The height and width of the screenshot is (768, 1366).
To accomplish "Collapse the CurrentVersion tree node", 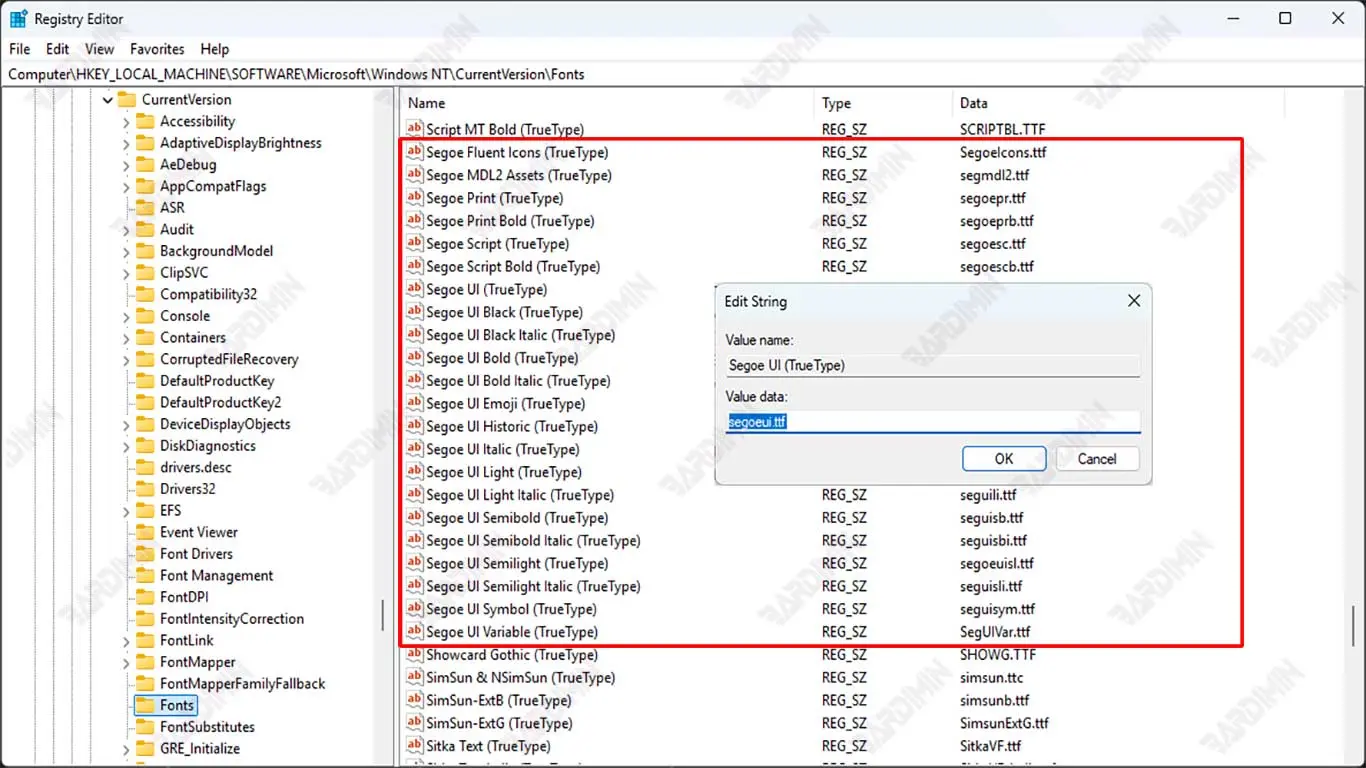I will (107, 100).
